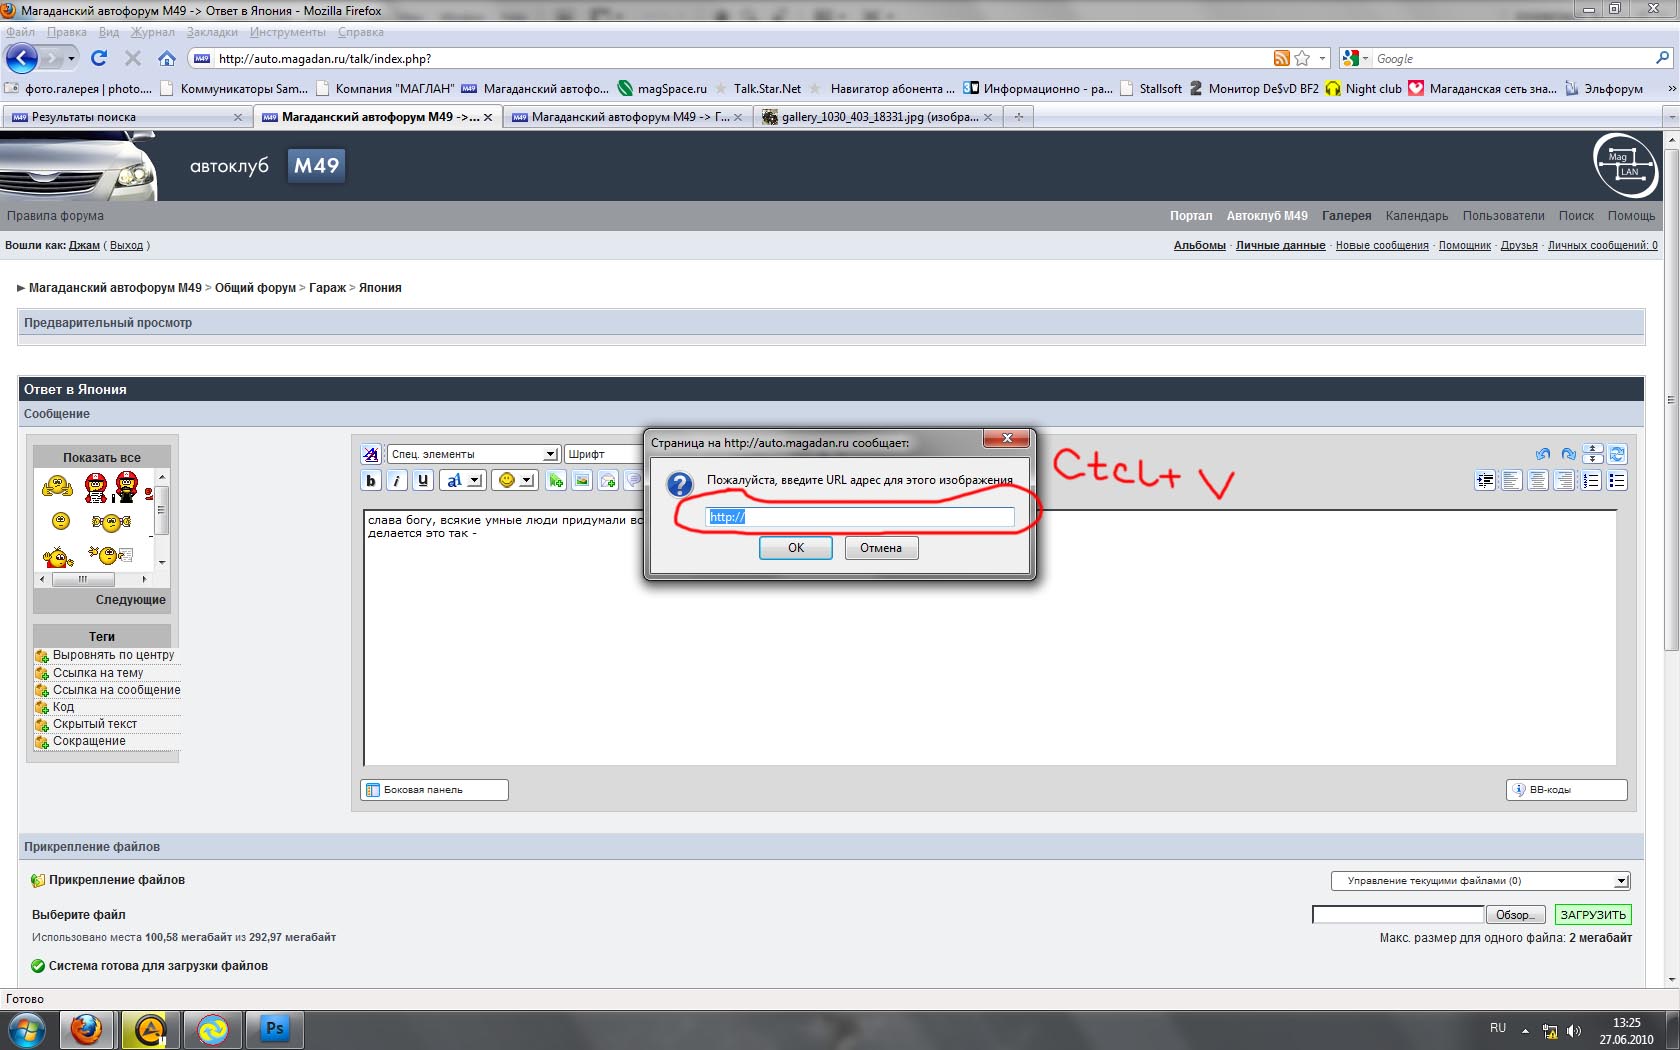Toggle the Боковая панель side panel
The image size is (1680, 1050).
coord(434,790)
